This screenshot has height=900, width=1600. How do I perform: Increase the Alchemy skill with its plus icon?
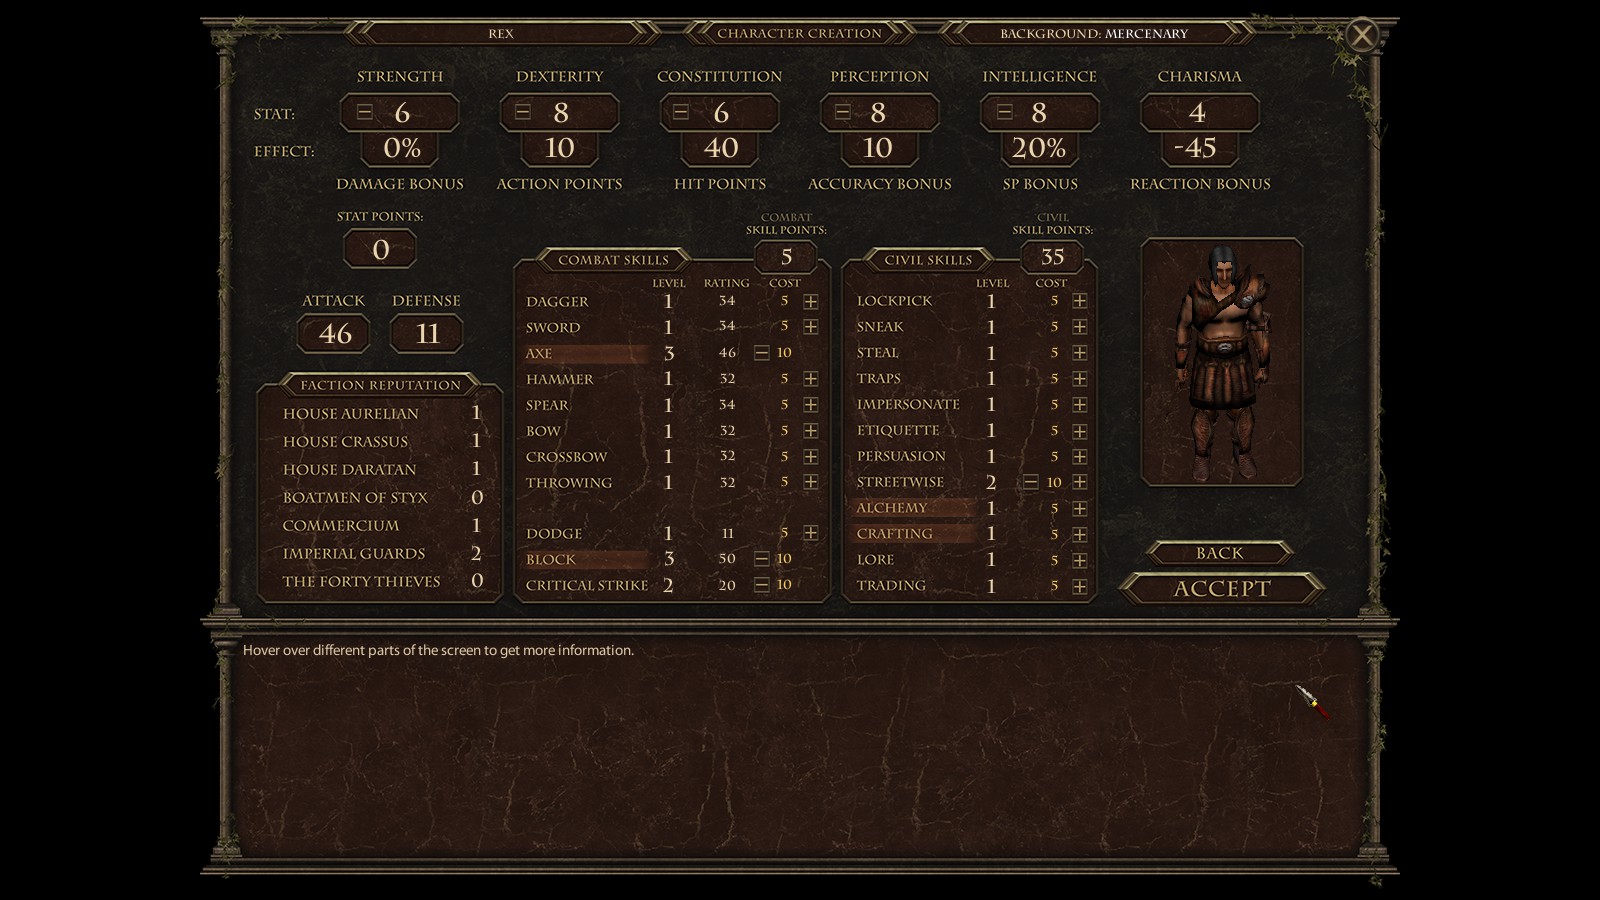1080,508
